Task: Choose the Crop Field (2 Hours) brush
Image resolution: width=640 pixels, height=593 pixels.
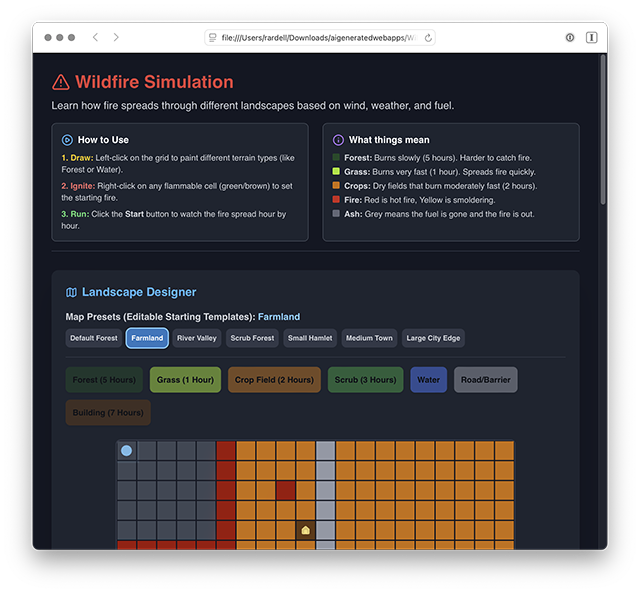Action: pos(274,380)
